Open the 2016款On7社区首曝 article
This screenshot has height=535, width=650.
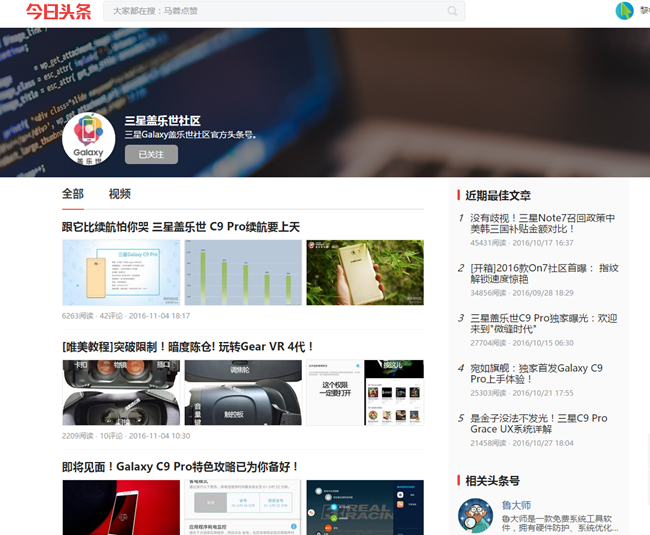point(544,274)
